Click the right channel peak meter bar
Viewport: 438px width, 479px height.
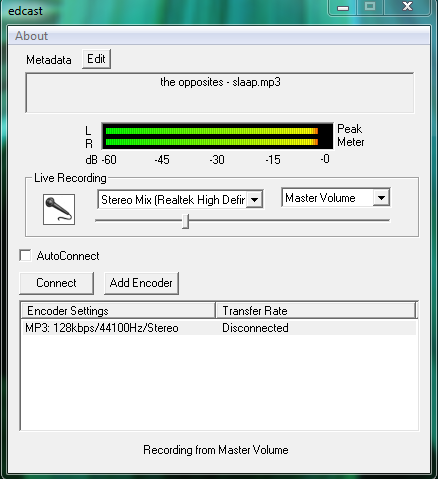(x=212, y=142)
